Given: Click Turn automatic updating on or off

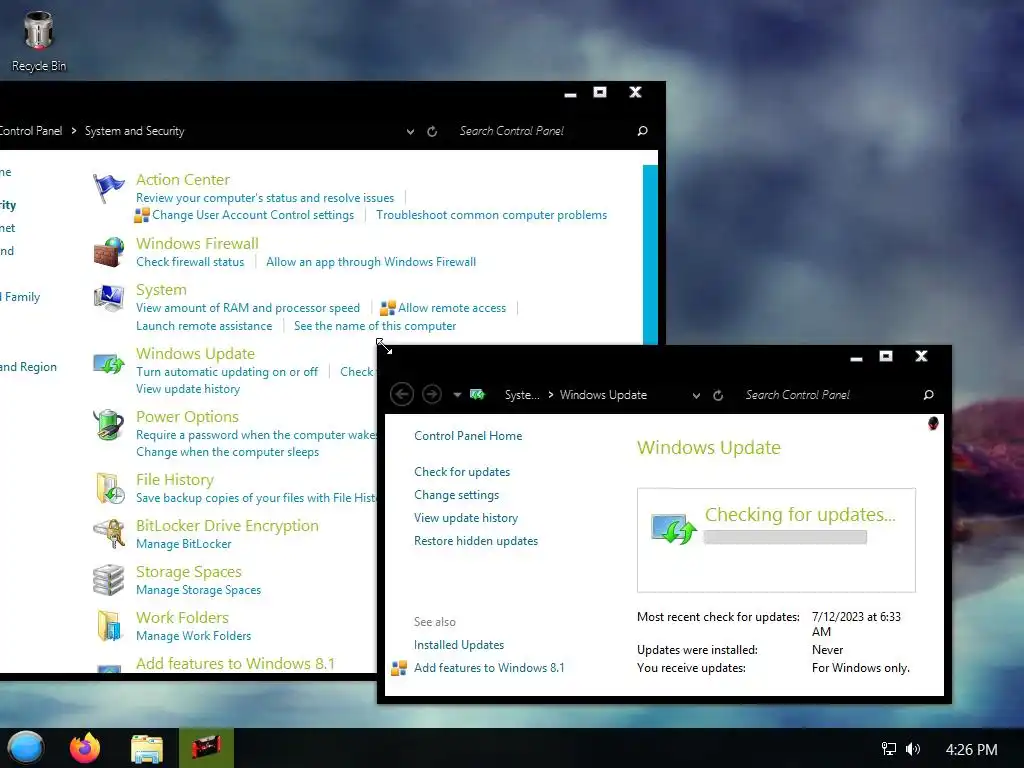Looking at the screenshot, I should tap(227, 372).
